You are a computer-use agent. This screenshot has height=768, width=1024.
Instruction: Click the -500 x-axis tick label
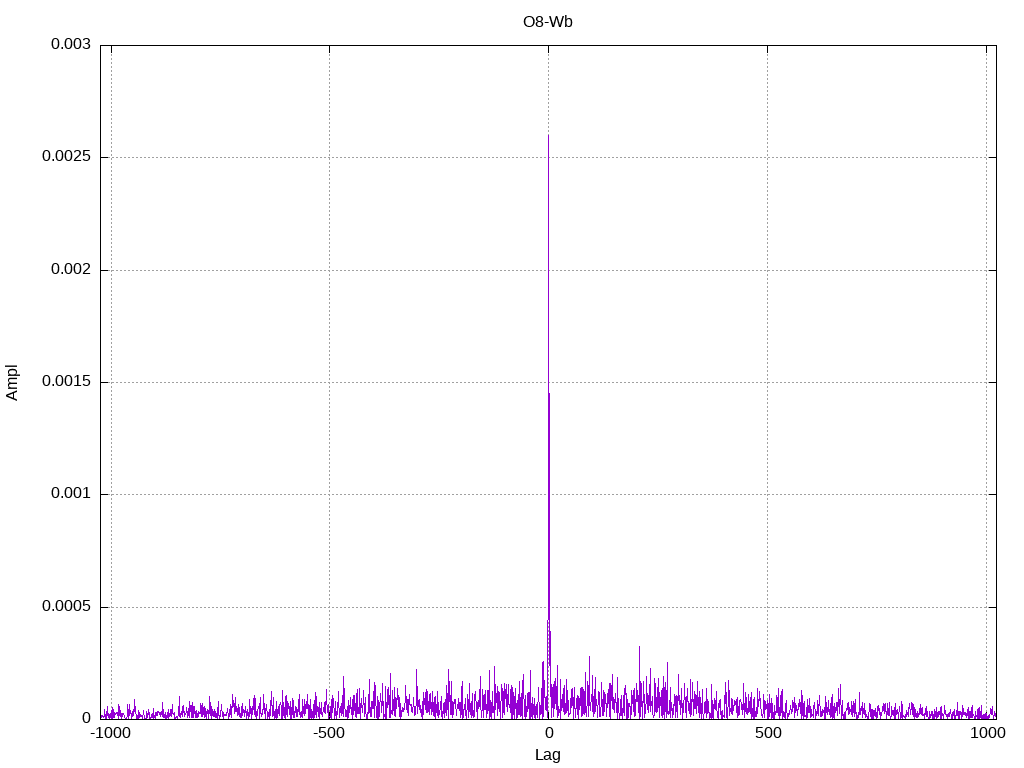click(x=328, y=733)
